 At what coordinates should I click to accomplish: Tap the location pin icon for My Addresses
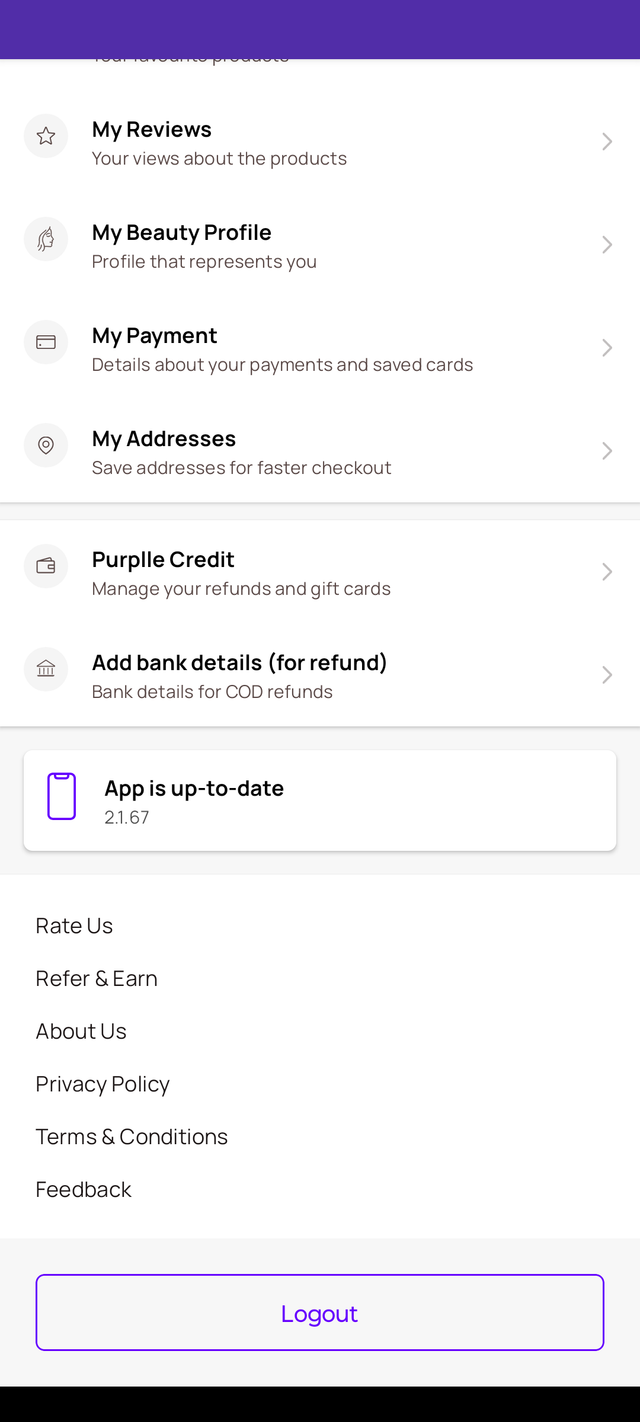46,445
